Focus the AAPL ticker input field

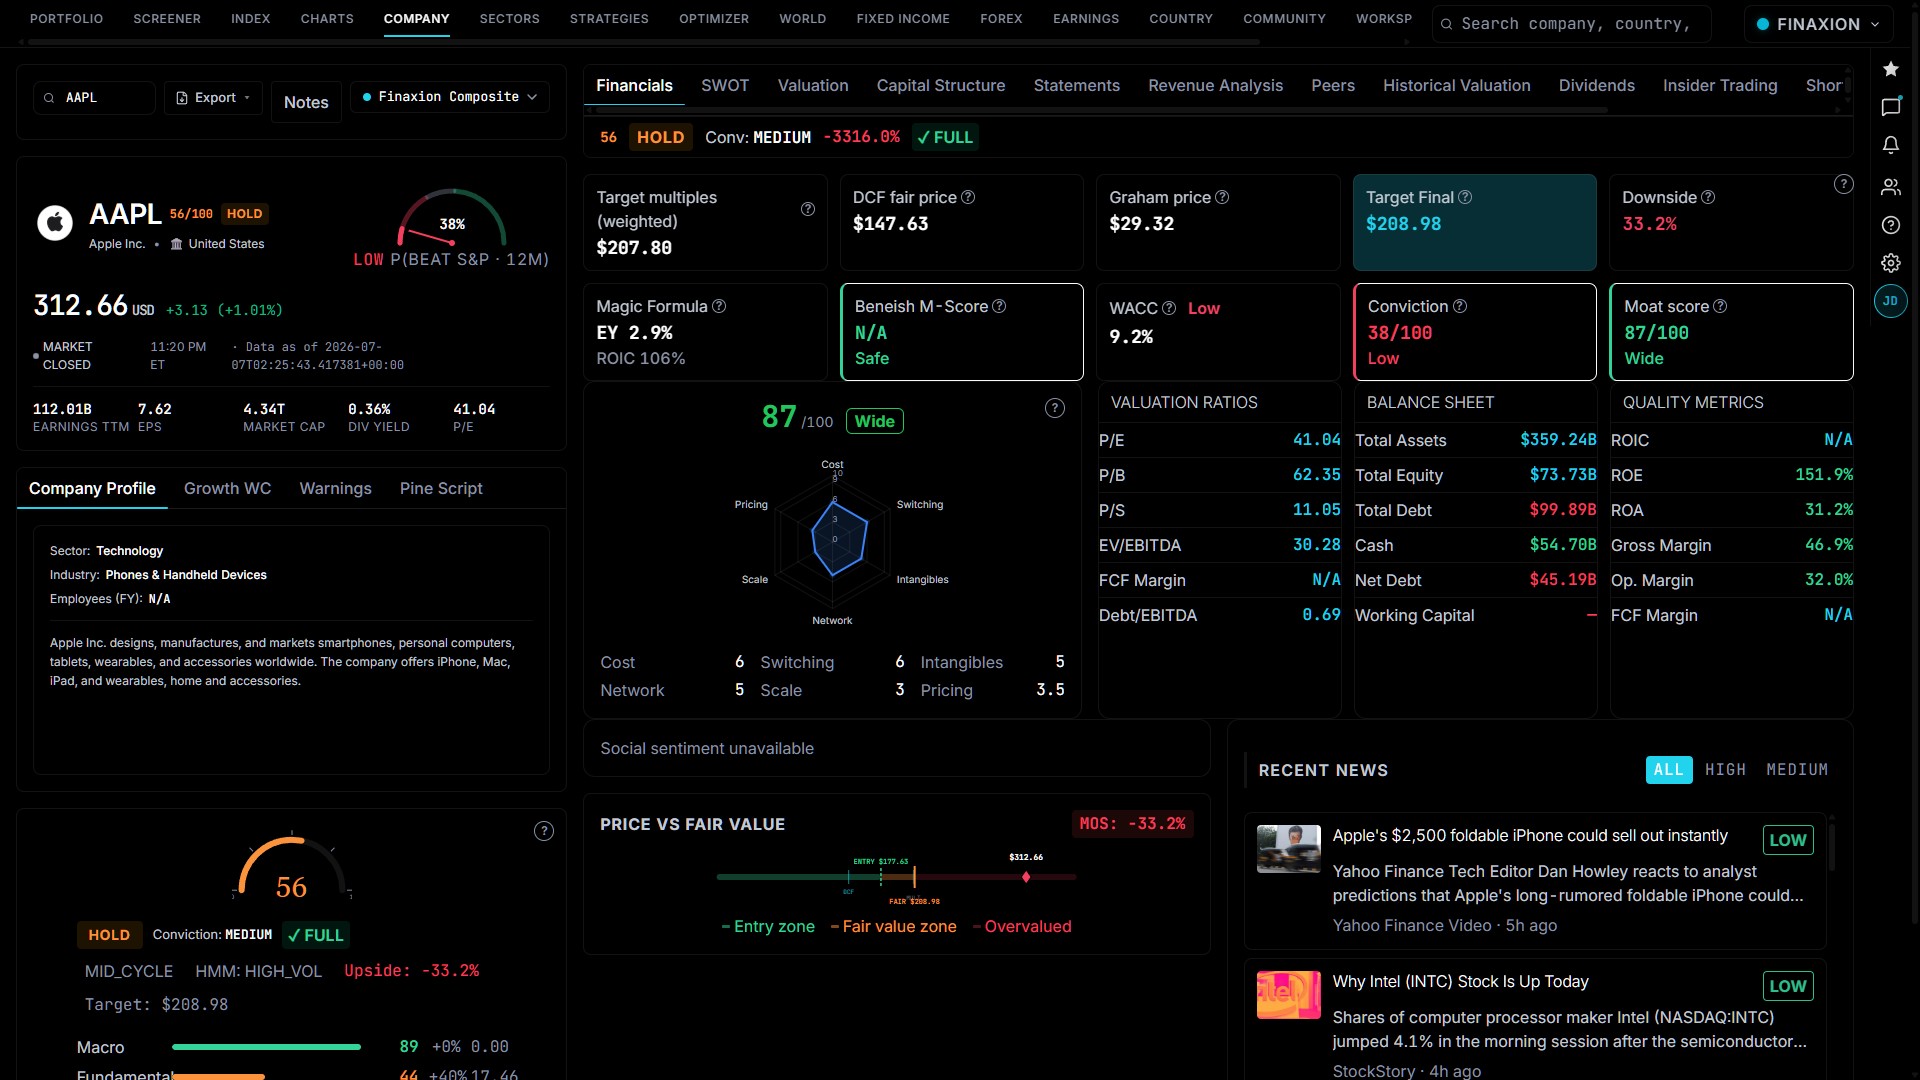click(x=95, y=98)
